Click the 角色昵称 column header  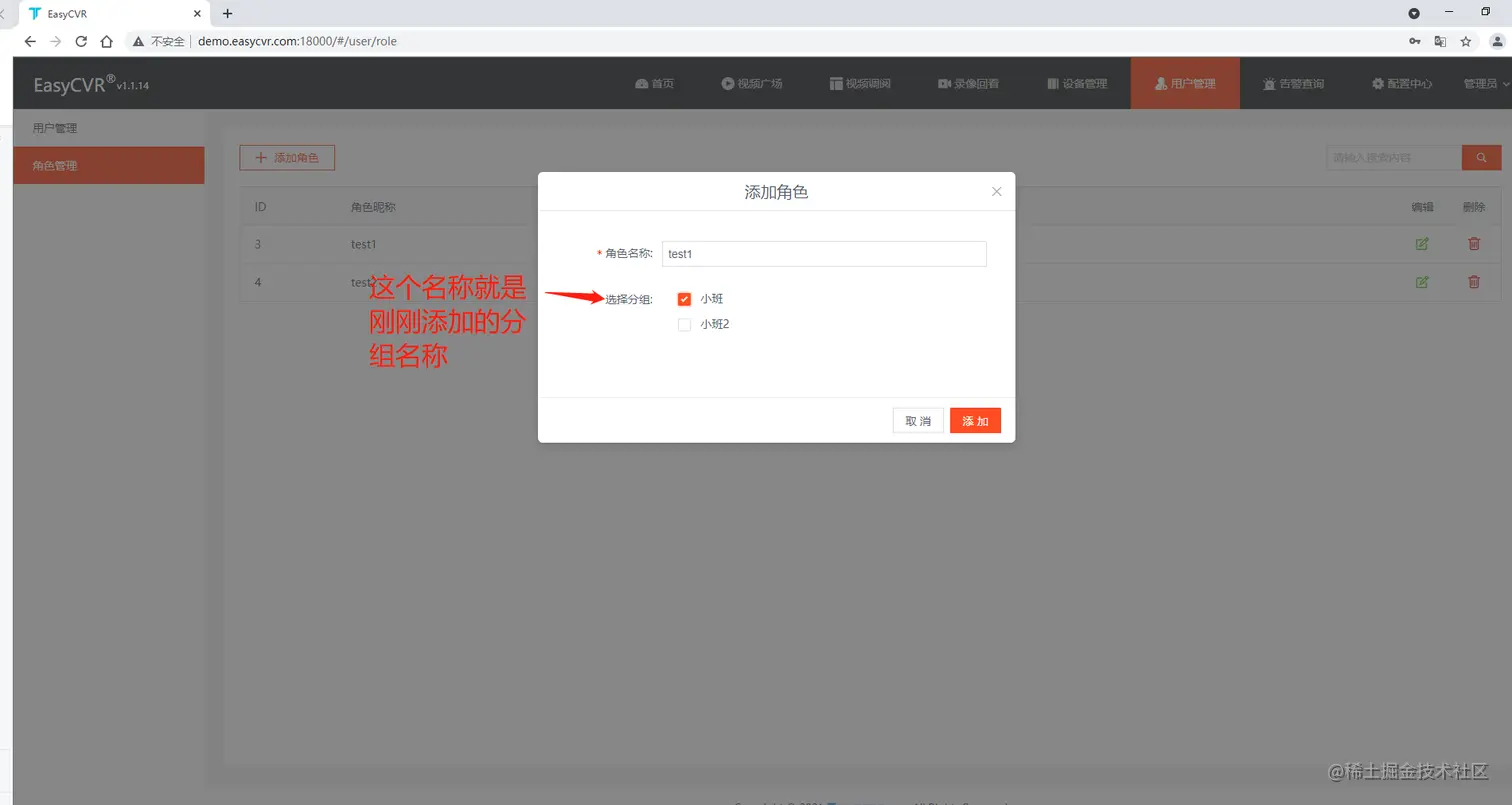[374, 207]
